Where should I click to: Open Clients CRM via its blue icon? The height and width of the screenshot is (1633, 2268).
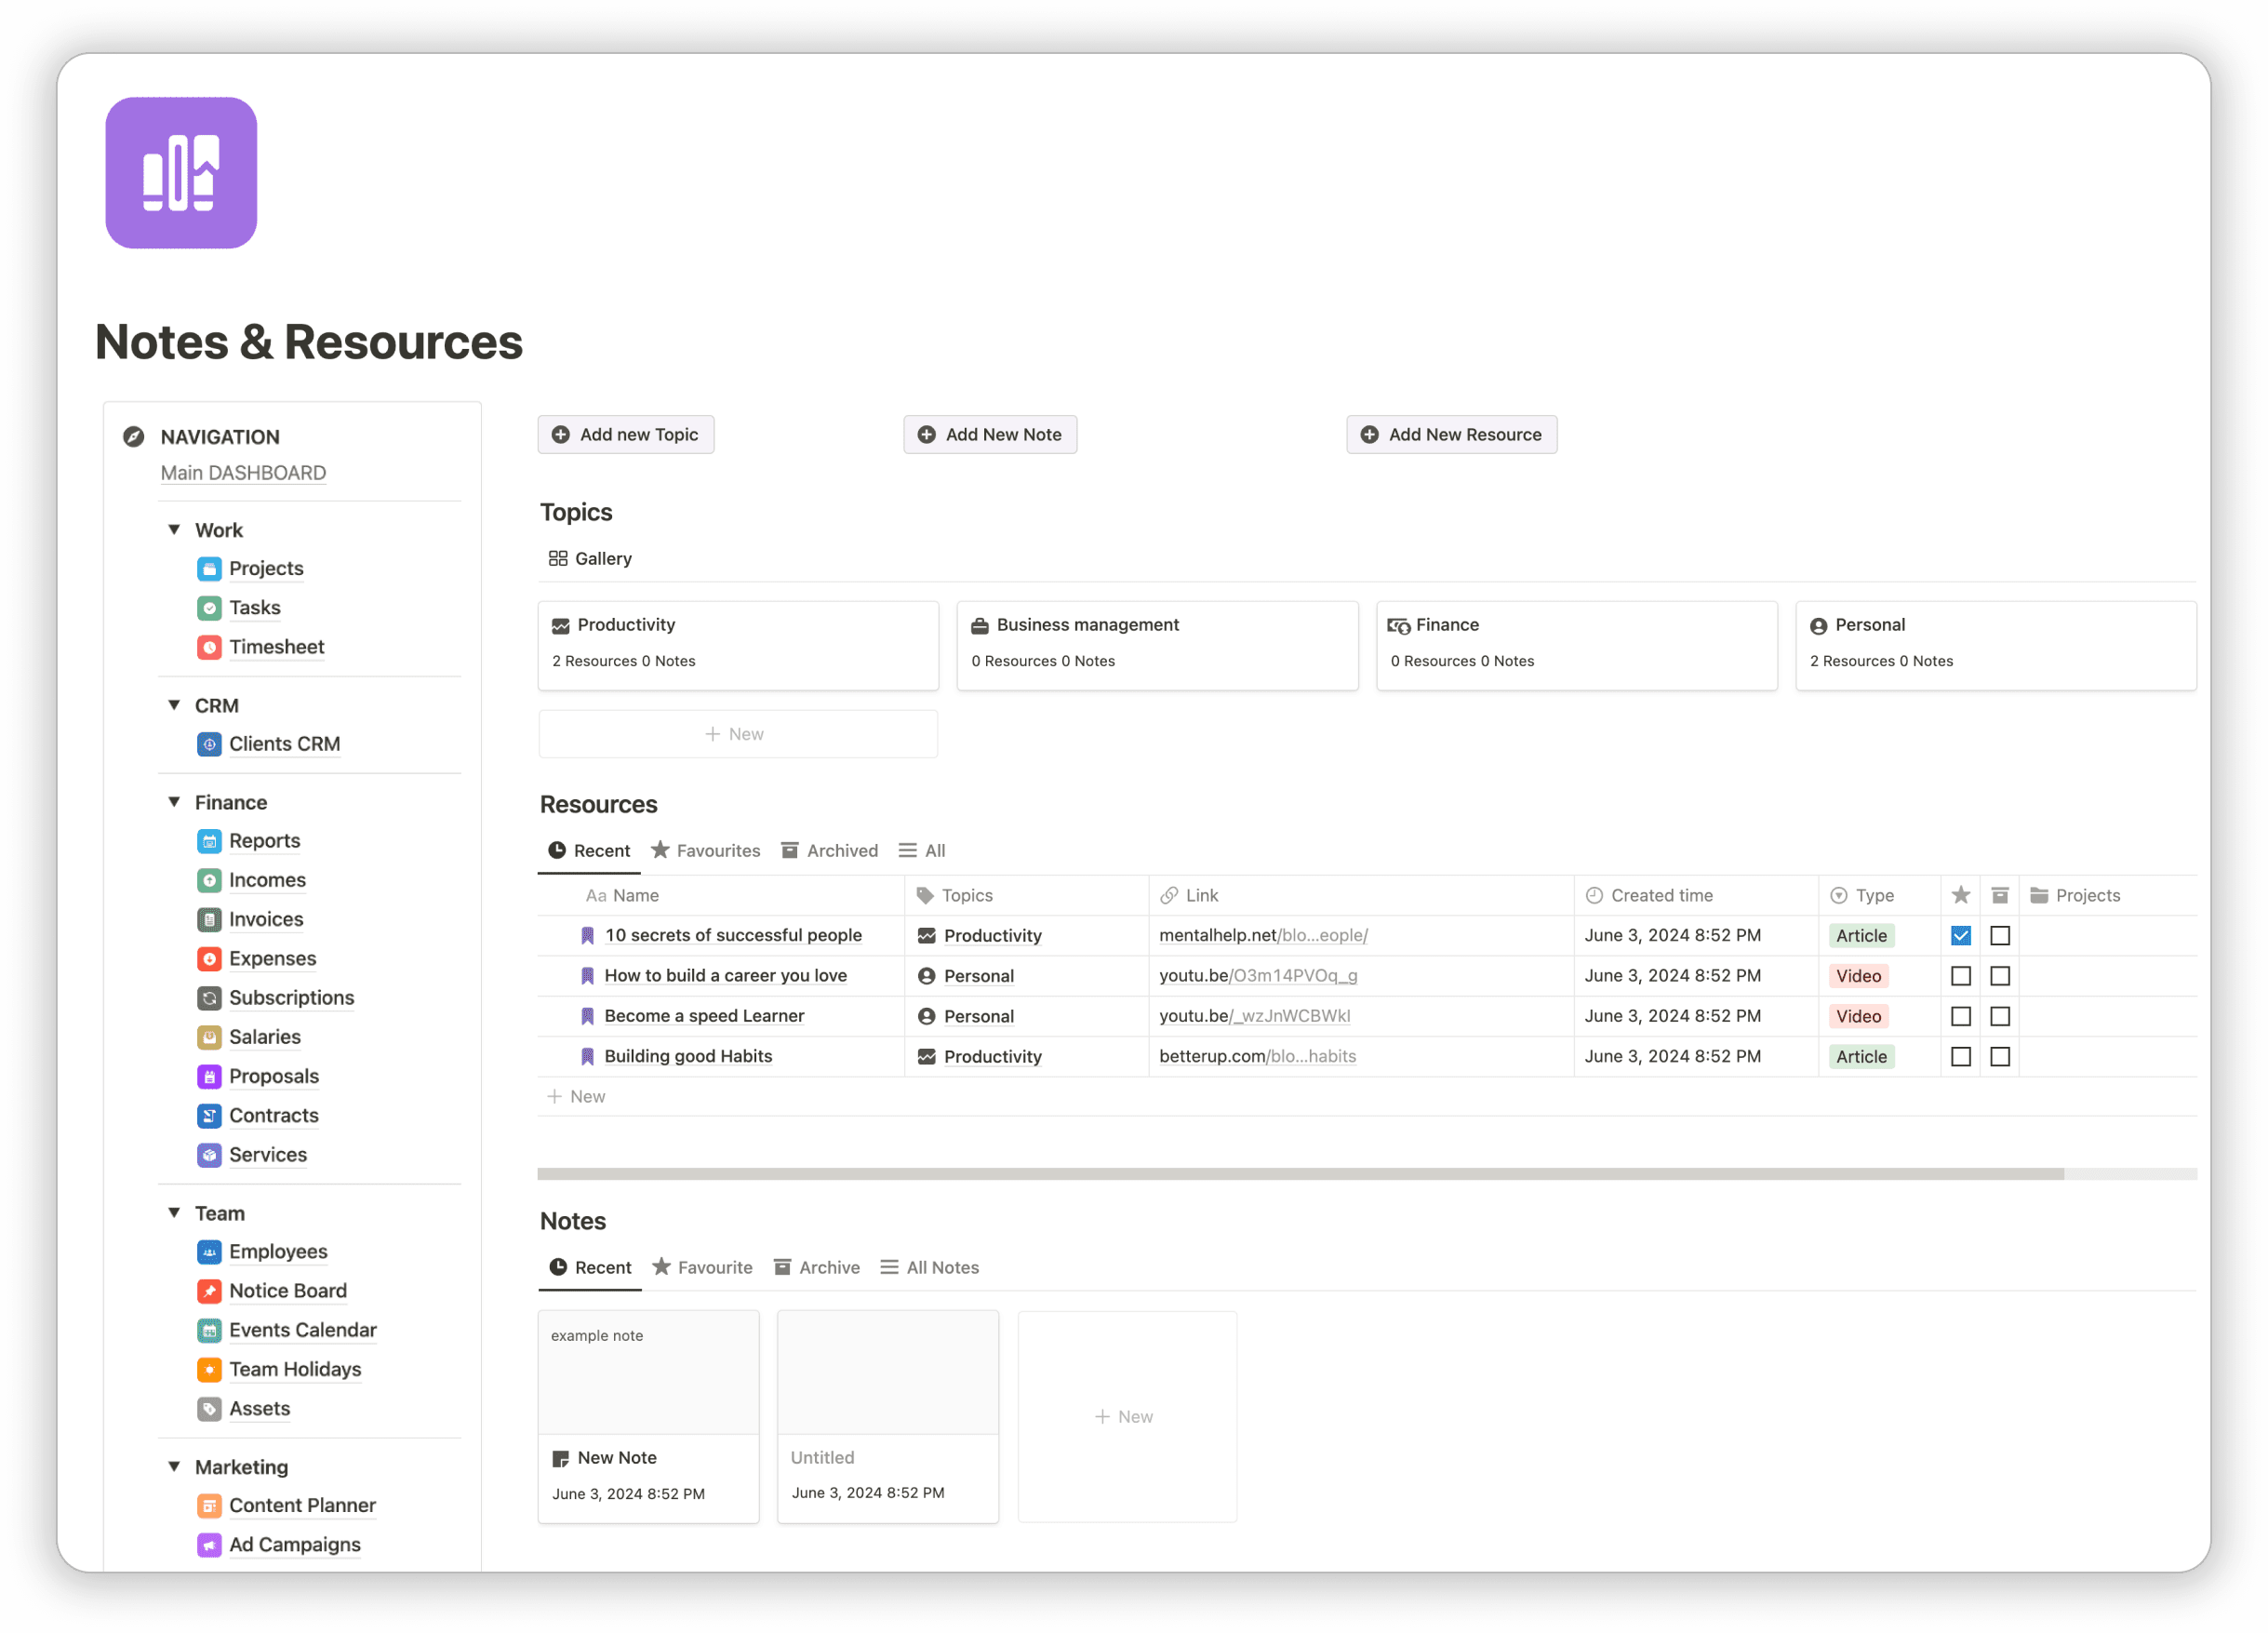(209, 744)
